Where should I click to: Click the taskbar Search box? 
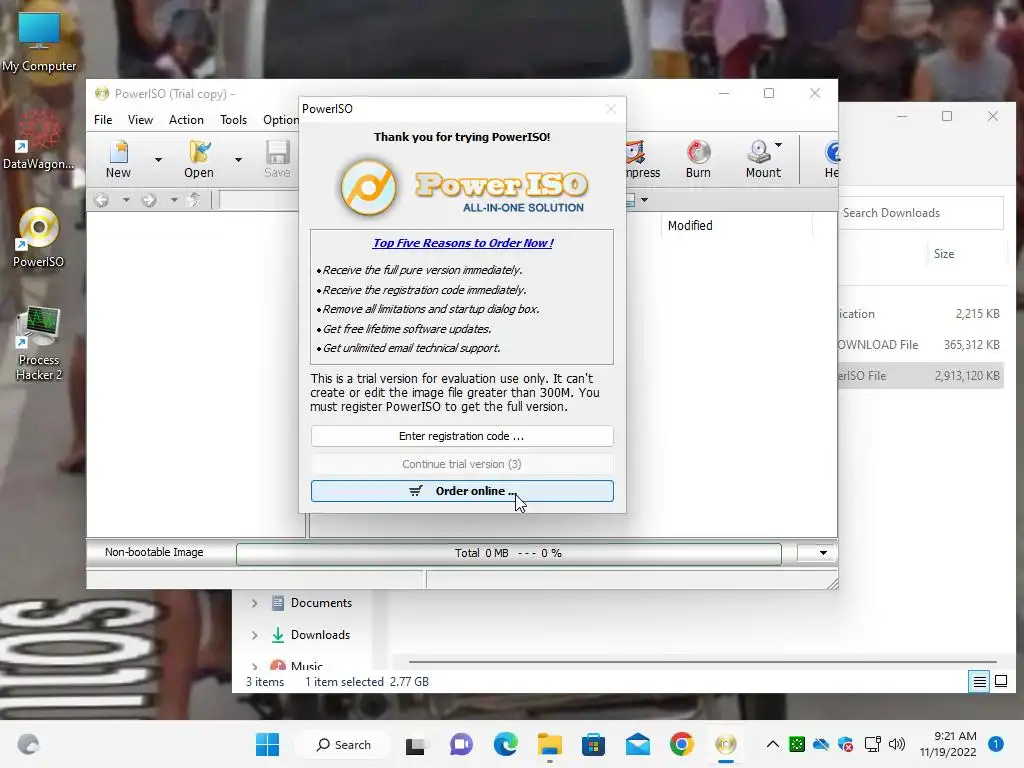click(344, 744)
